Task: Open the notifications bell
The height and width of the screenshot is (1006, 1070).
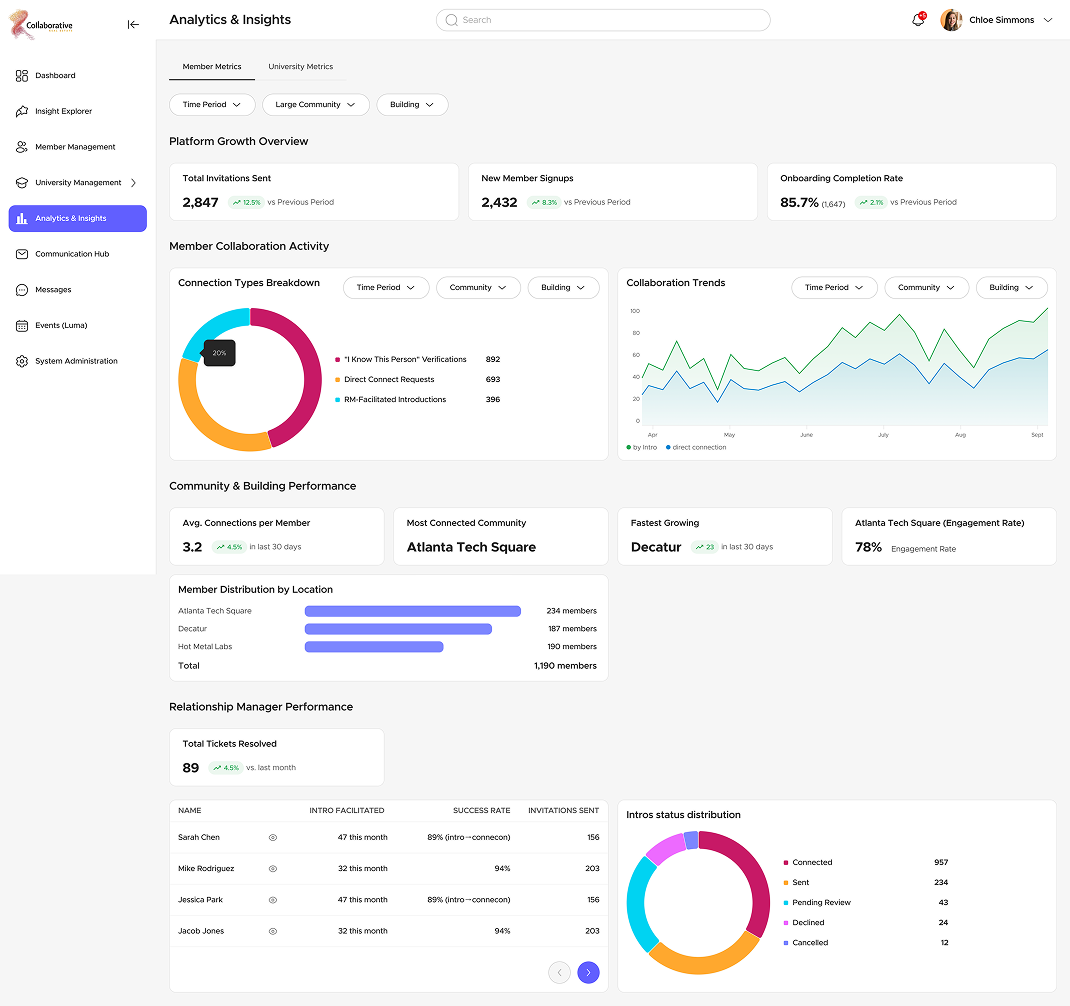Action: 919,20
